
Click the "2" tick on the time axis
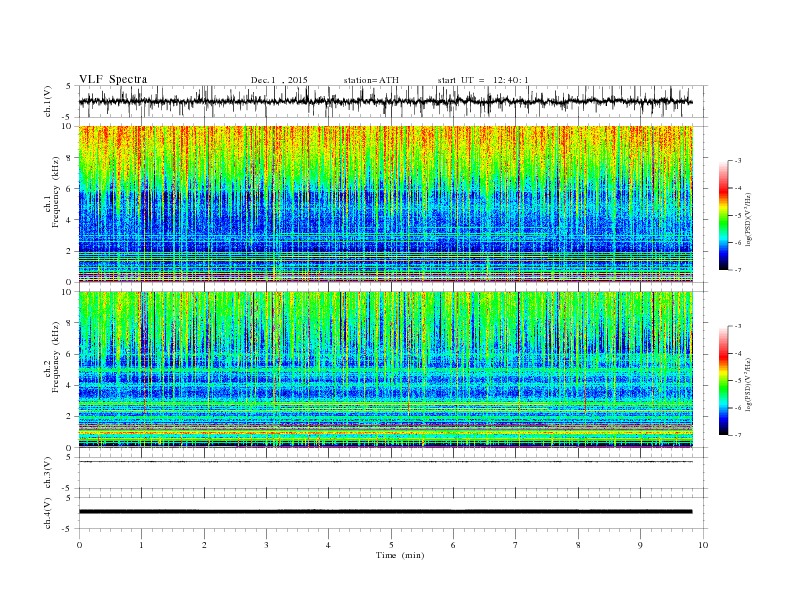pos(204,545)
